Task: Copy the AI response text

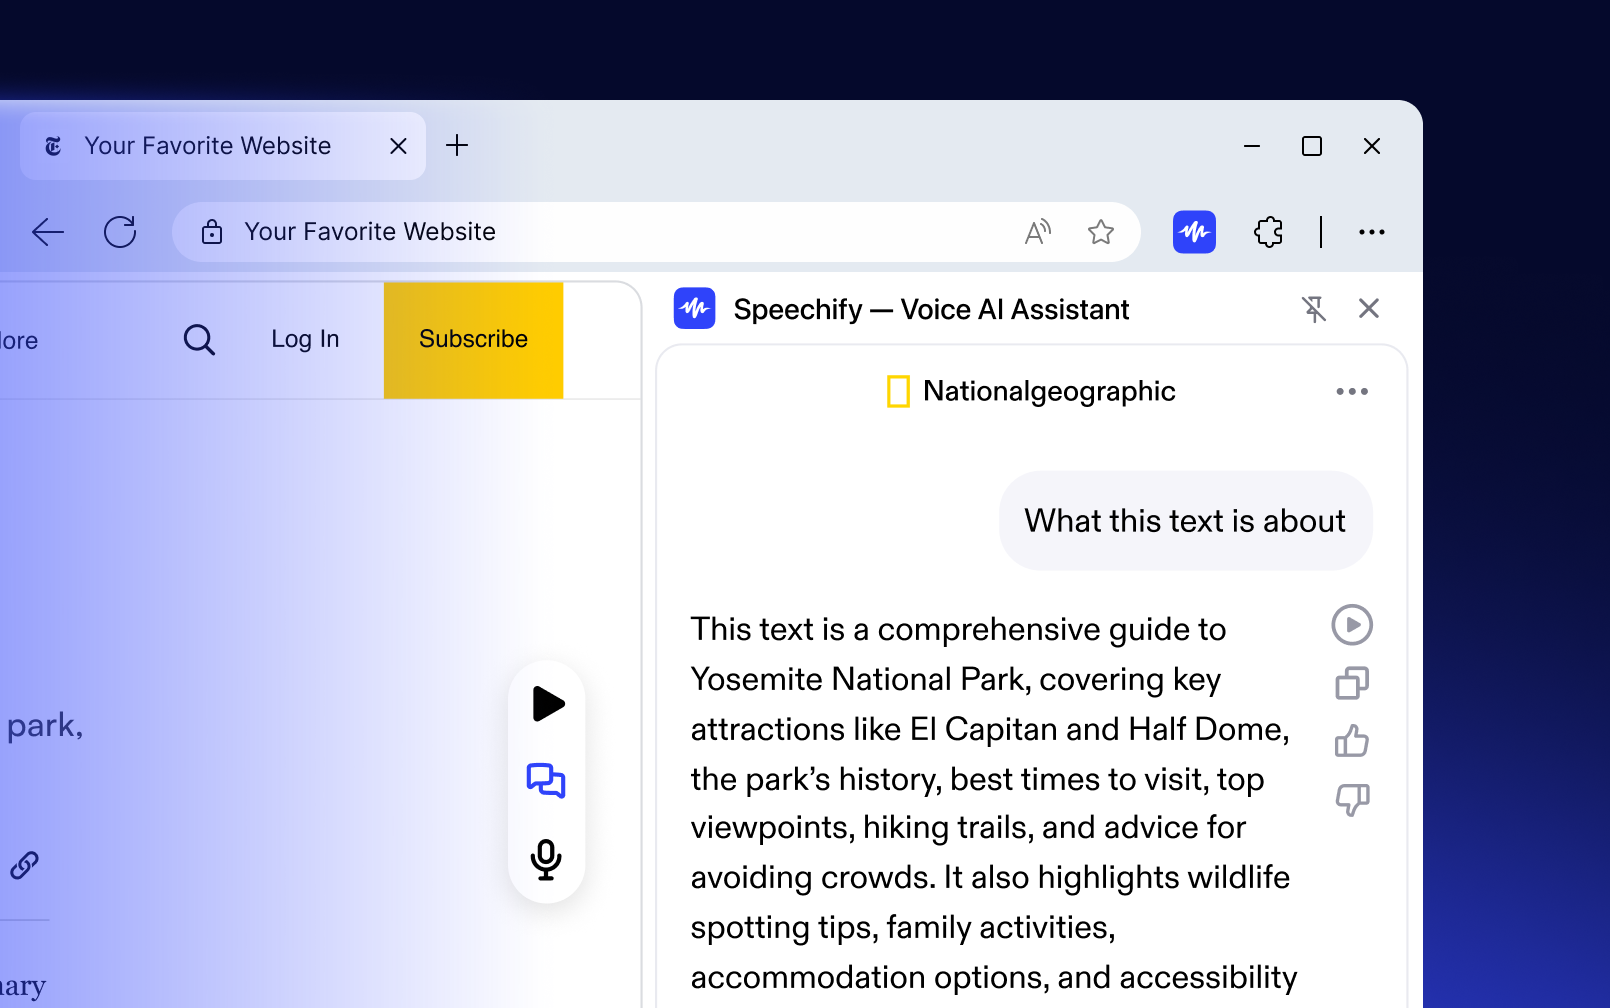Action: tap(1352, 683)
